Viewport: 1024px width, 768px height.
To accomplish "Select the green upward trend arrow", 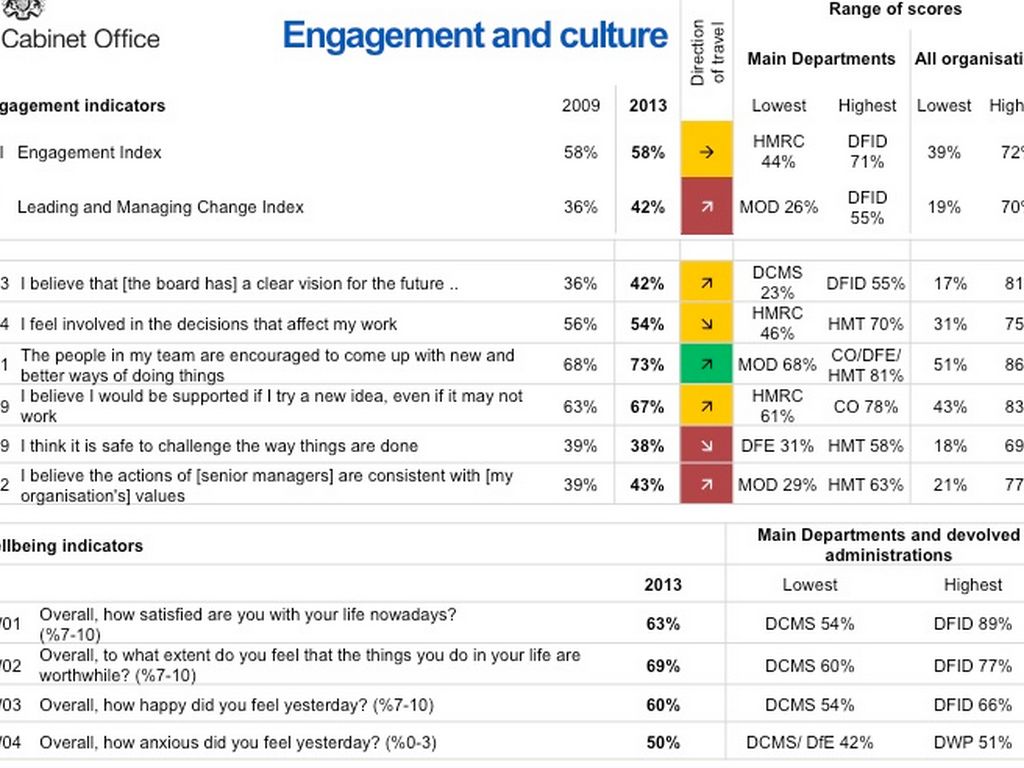I will coord(707,365).
